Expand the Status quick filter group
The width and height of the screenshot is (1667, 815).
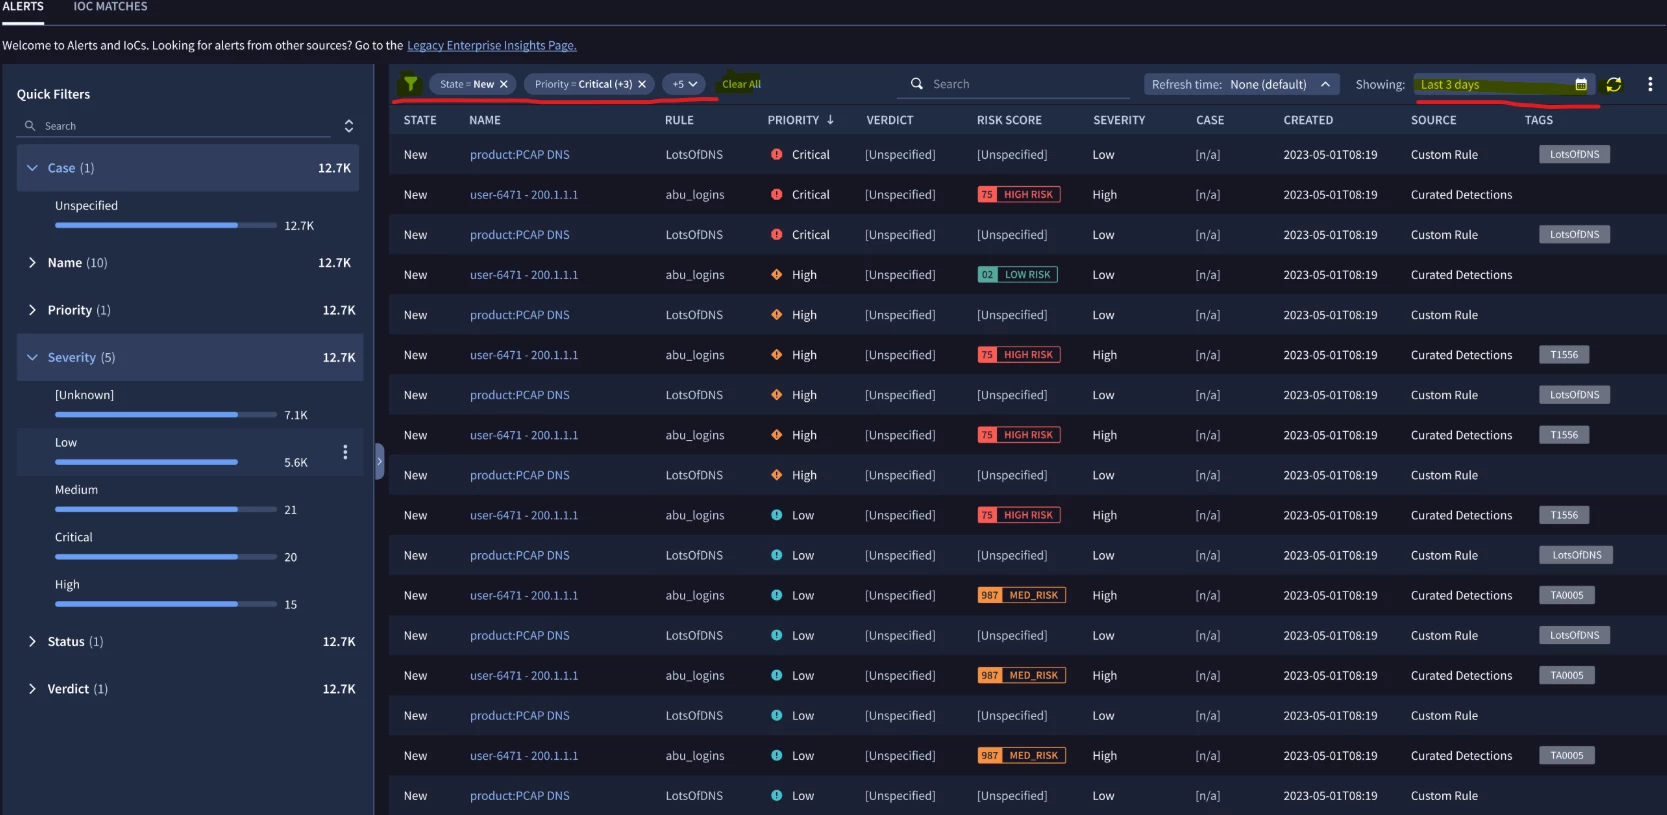(32, 642)
